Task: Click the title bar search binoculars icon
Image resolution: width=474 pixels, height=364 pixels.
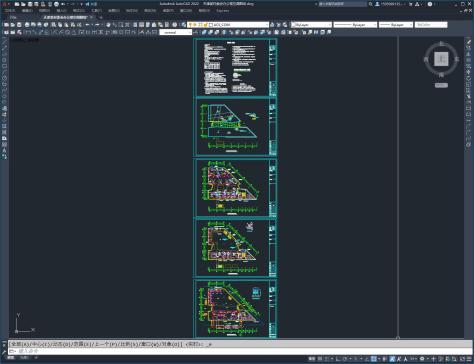Action: 370,4
